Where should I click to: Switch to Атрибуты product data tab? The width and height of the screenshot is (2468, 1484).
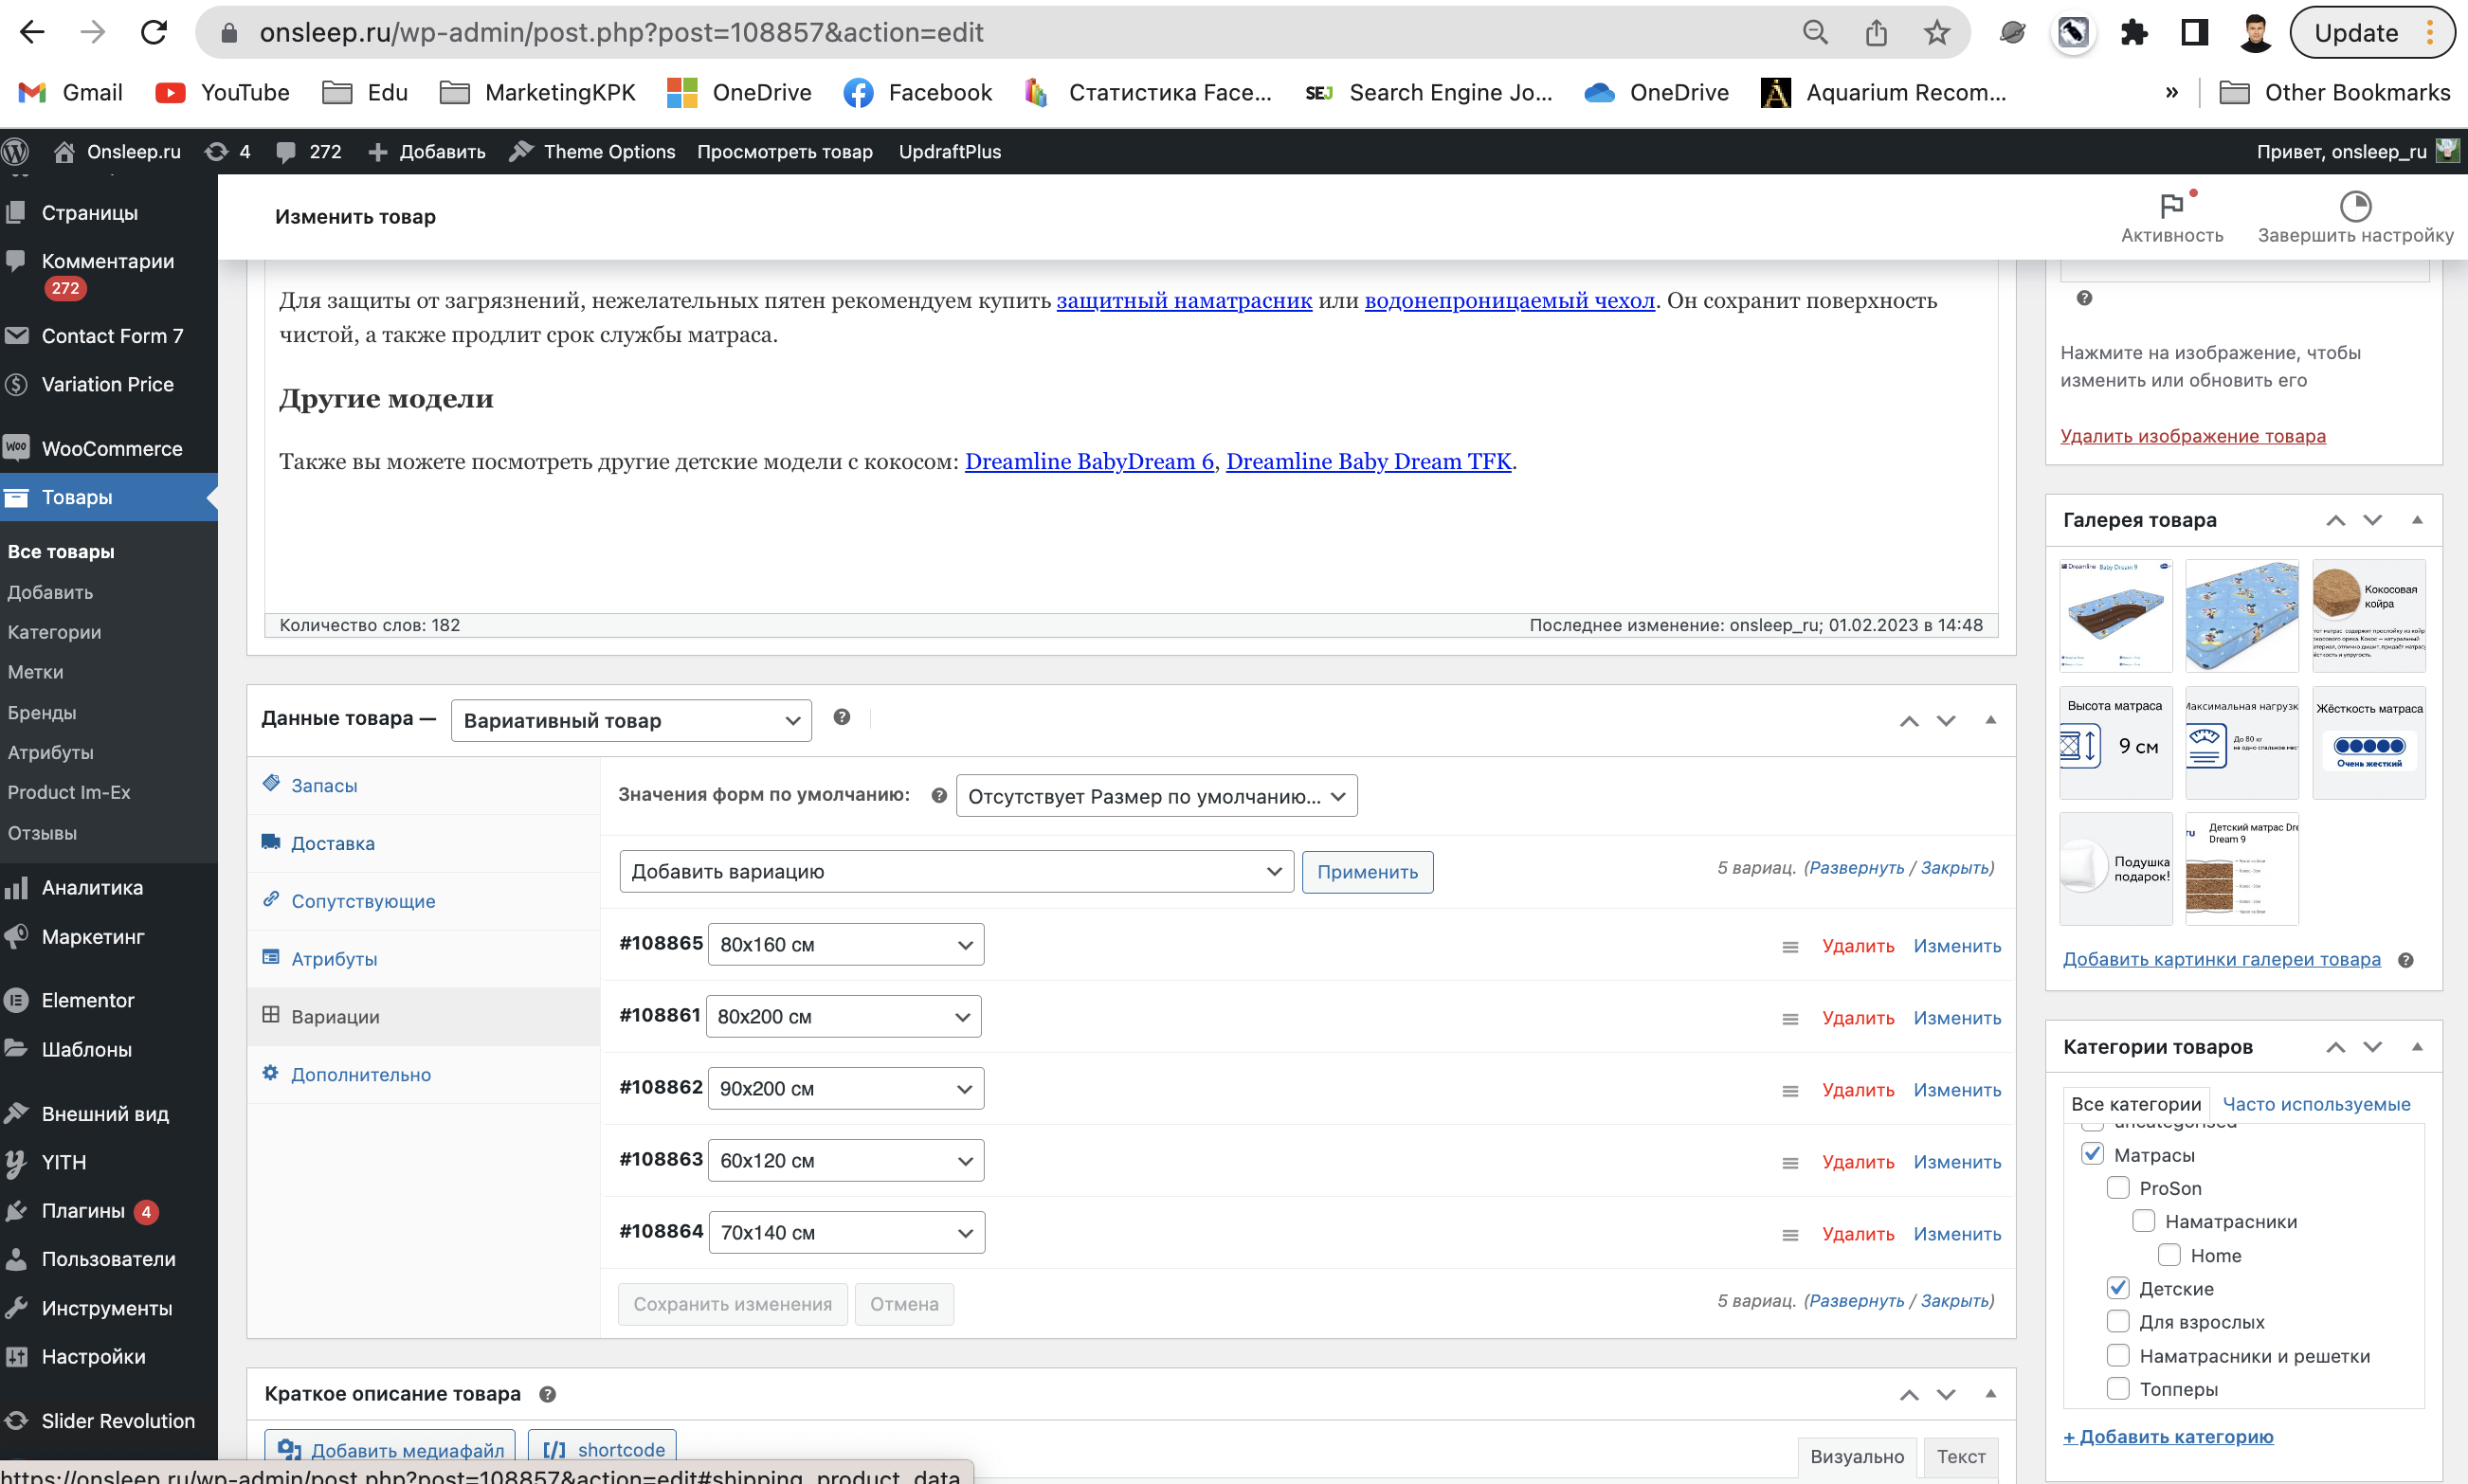click(424, 959)
